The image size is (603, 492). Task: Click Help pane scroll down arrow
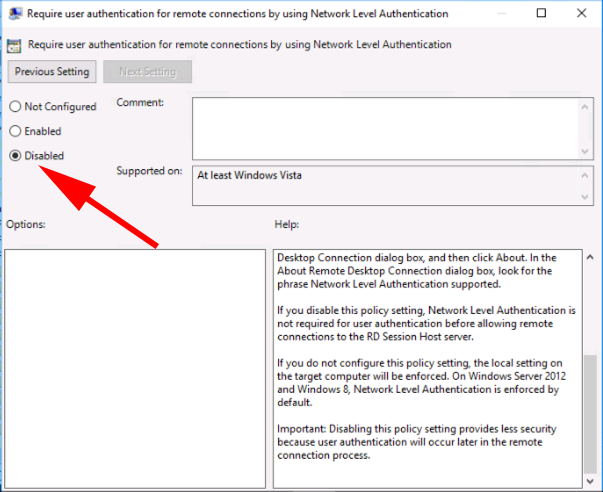[x=590, y=481]
